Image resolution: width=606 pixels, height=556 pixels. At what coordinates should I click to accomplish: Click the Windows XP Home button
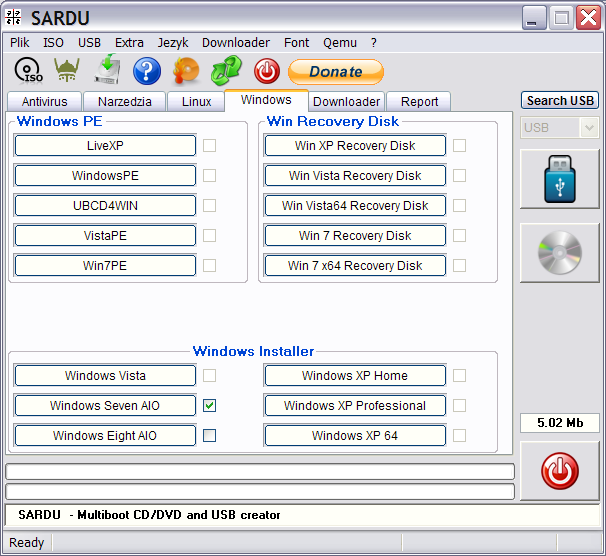point(355,376)
